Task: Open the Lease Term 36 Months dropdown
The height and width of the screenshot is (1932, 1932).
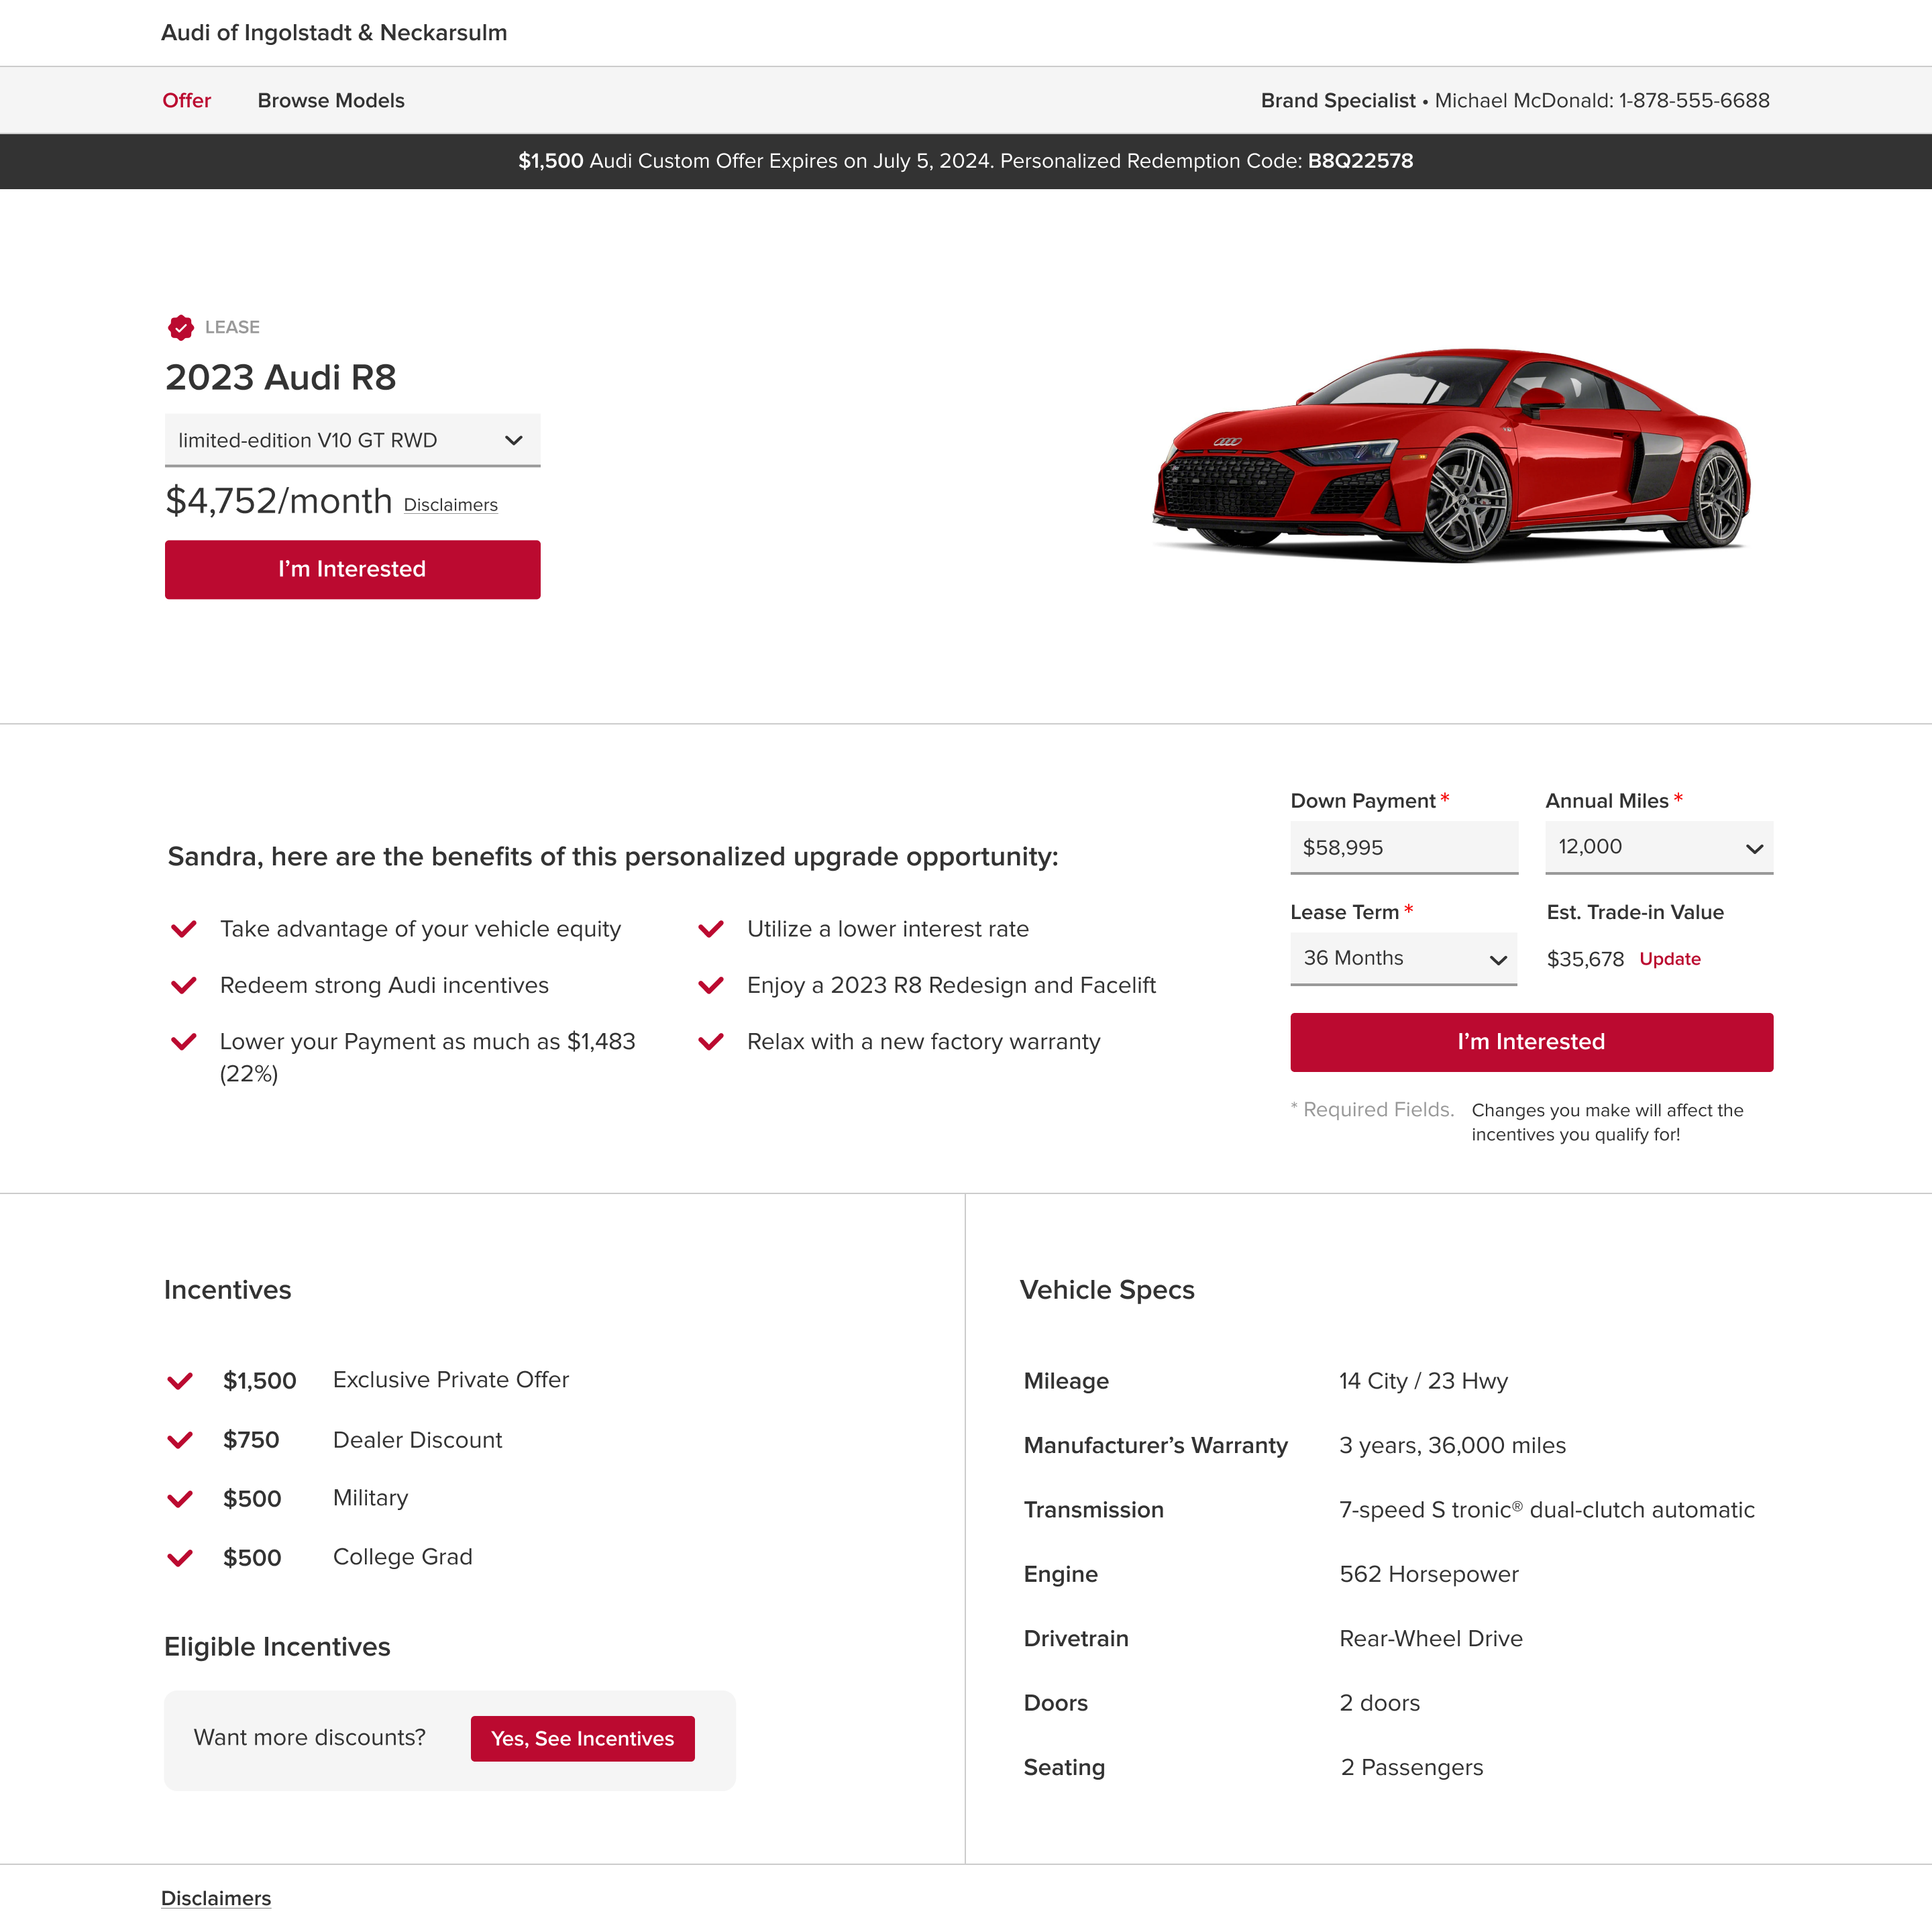Action: pos(1403,958)
